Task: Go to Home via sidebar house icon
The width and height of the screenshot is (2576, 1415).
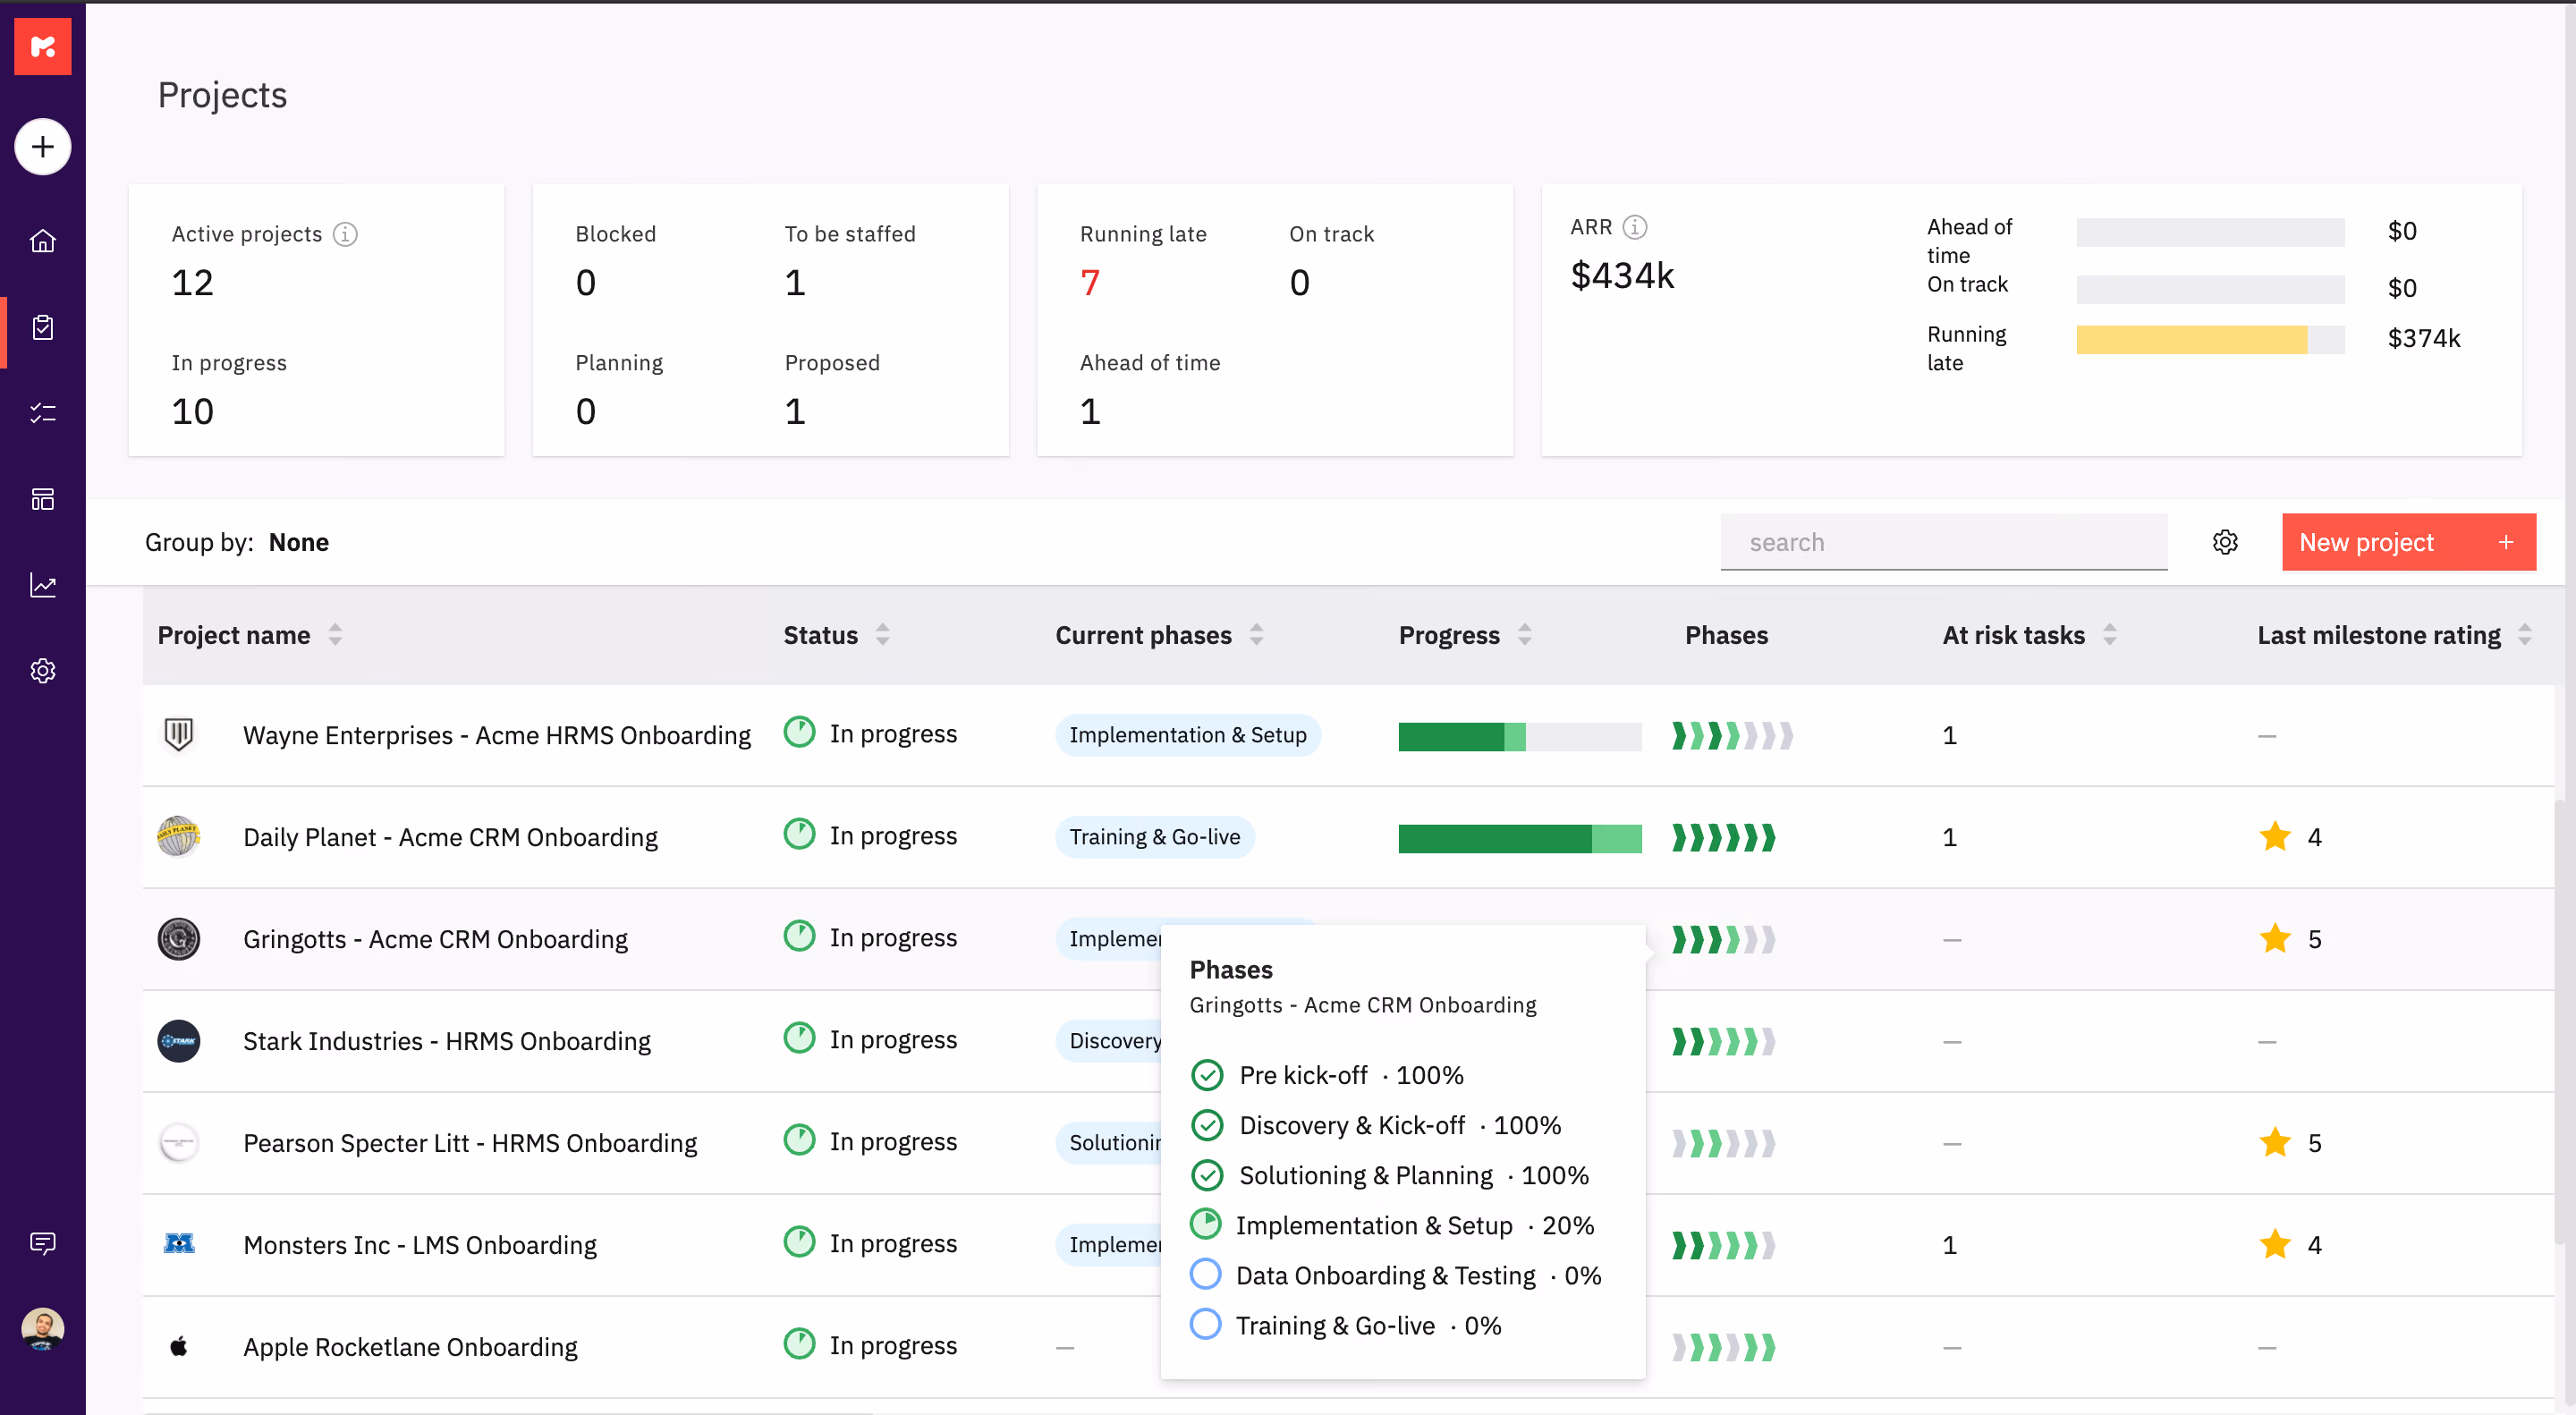Action: point(43,241)
